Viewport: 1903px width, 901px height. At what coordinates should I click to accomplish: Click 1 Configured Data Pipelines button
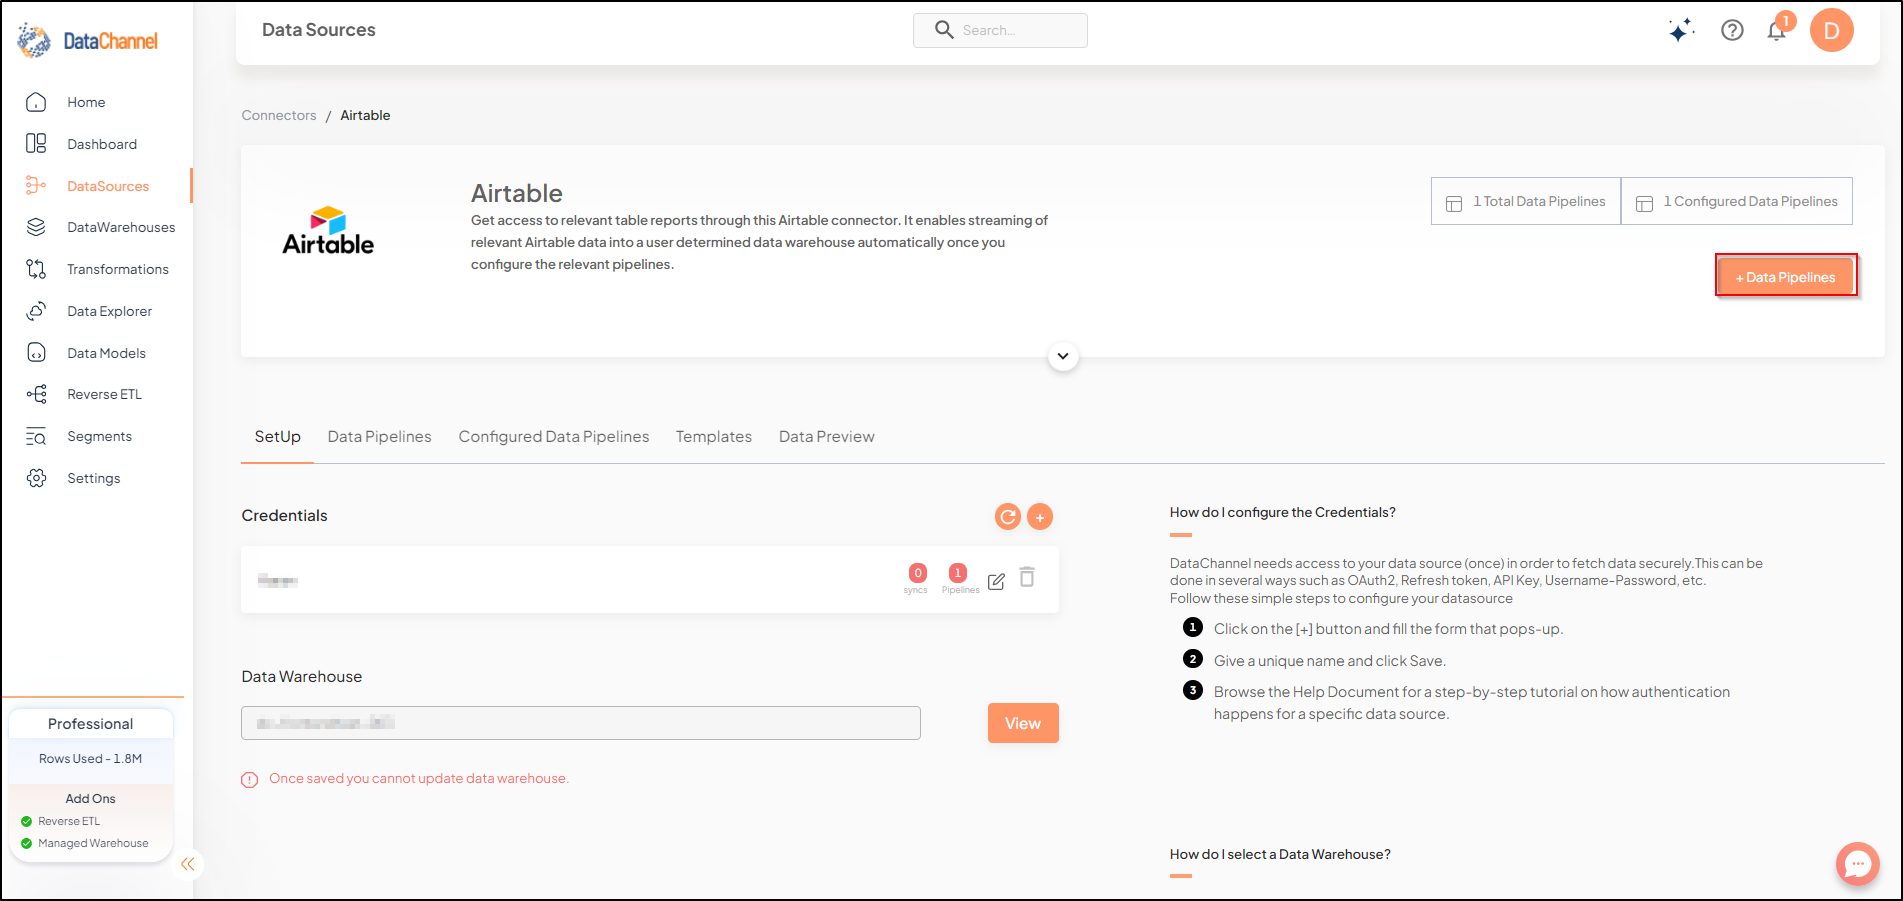click(1737, 201)
